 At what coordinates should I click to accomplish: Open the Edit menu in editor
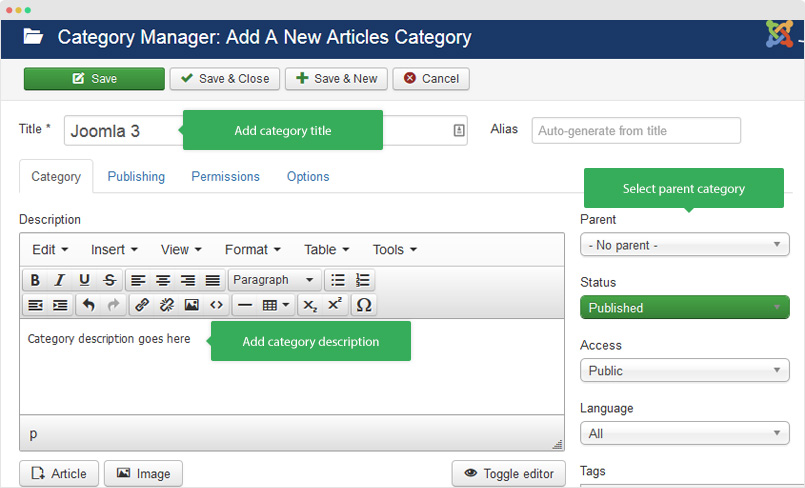click(x=50, y=250)
